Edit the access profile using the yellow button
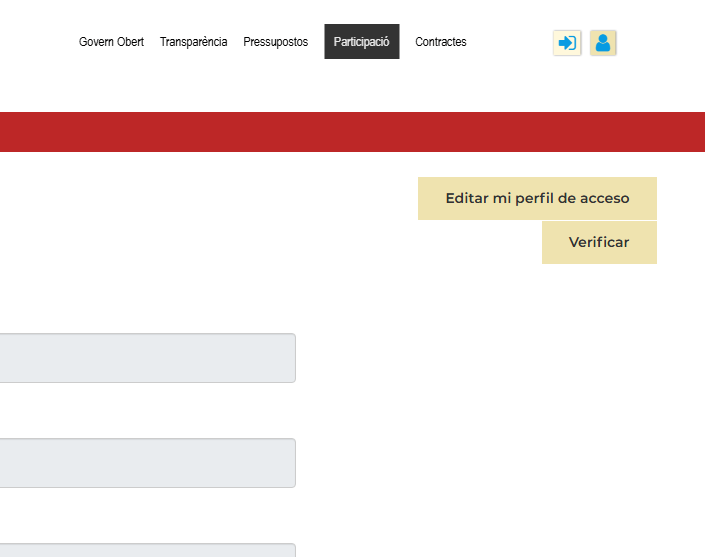Viewport: 705px width, 557px height. coord(537,198)
